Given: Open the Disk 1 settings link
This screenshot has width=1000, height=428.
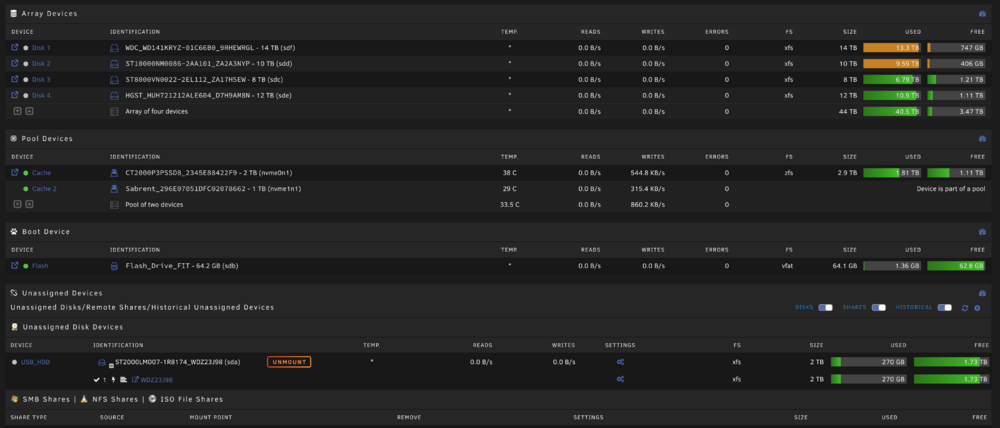Looking at the screenshot, I should pyautogui.click(x=41, y=48).
